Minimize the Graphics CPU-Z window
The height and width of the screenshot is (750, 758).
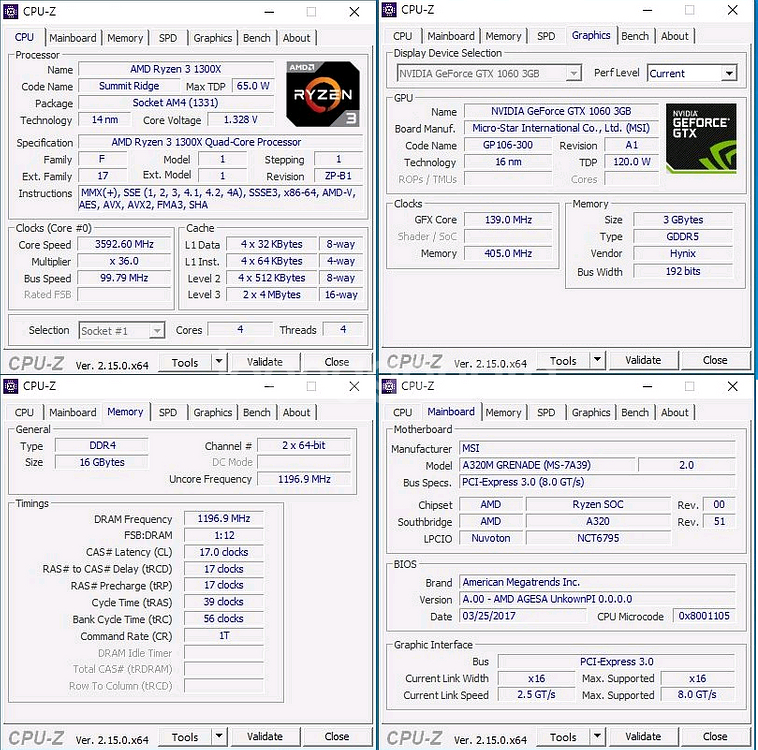click(x=647, y=10)
